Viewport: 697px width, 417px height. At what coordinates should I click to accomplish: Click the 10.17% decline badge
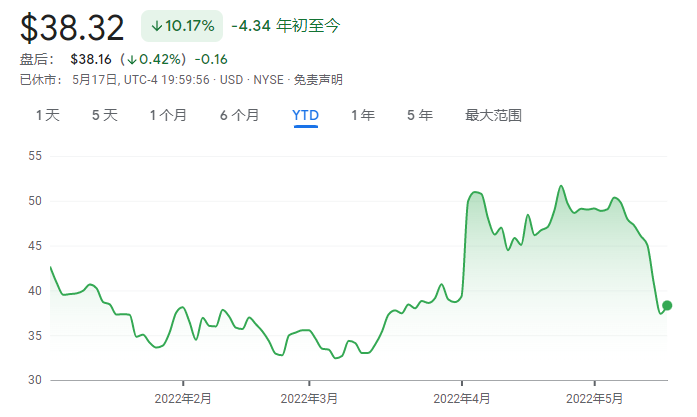coord(182,26)
